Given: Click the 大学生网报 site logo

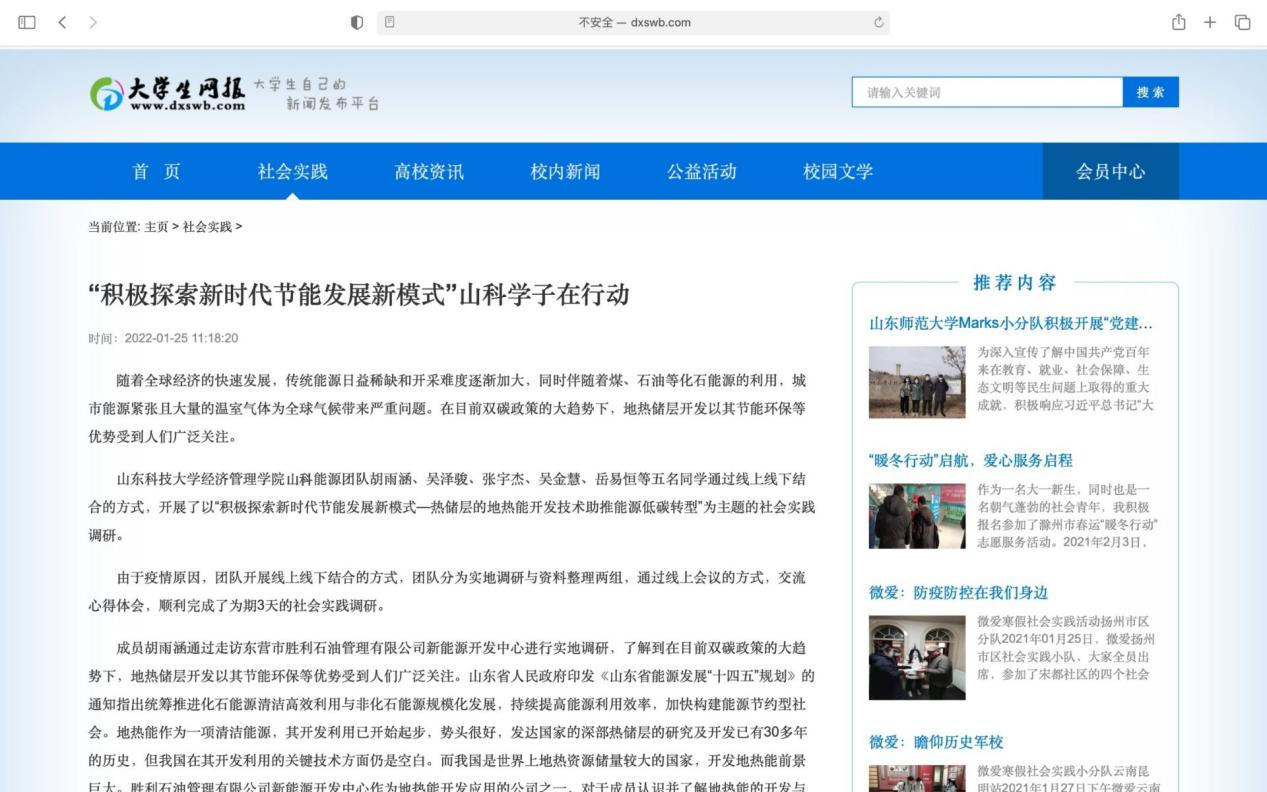Looking at the screenshot, I should (x=168, y=93).
